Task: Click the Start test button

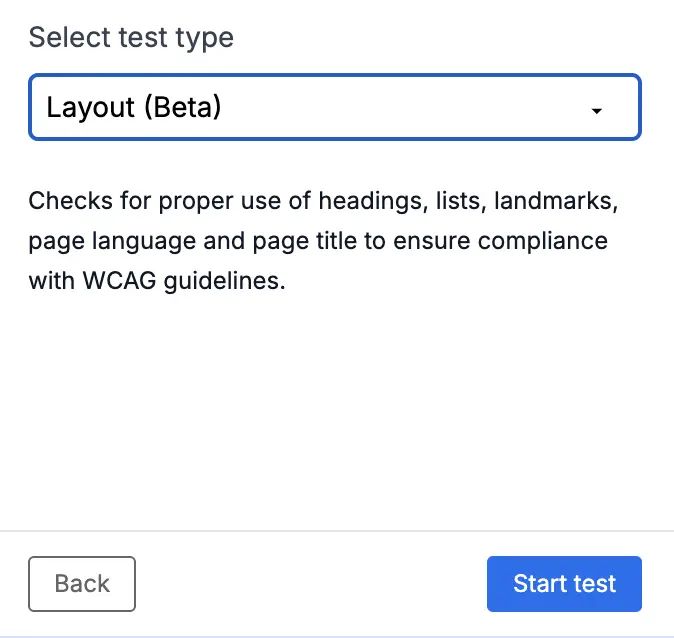Action: (564, 584)
